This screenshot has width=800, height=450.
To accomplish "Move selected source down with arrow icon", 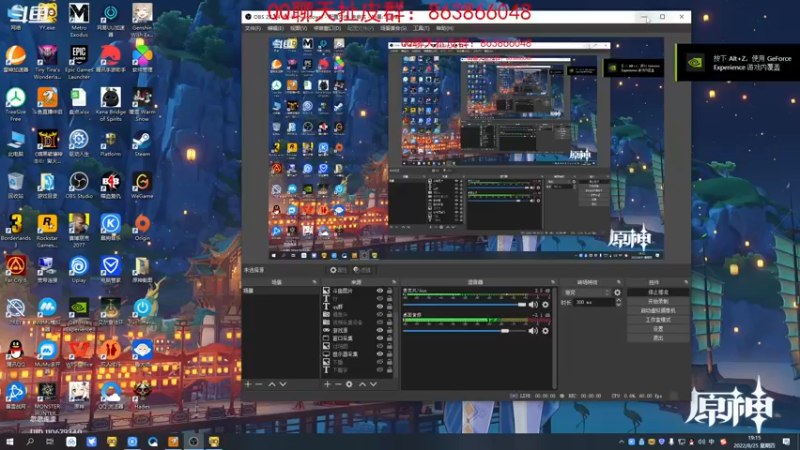I will tap(373, 384).
